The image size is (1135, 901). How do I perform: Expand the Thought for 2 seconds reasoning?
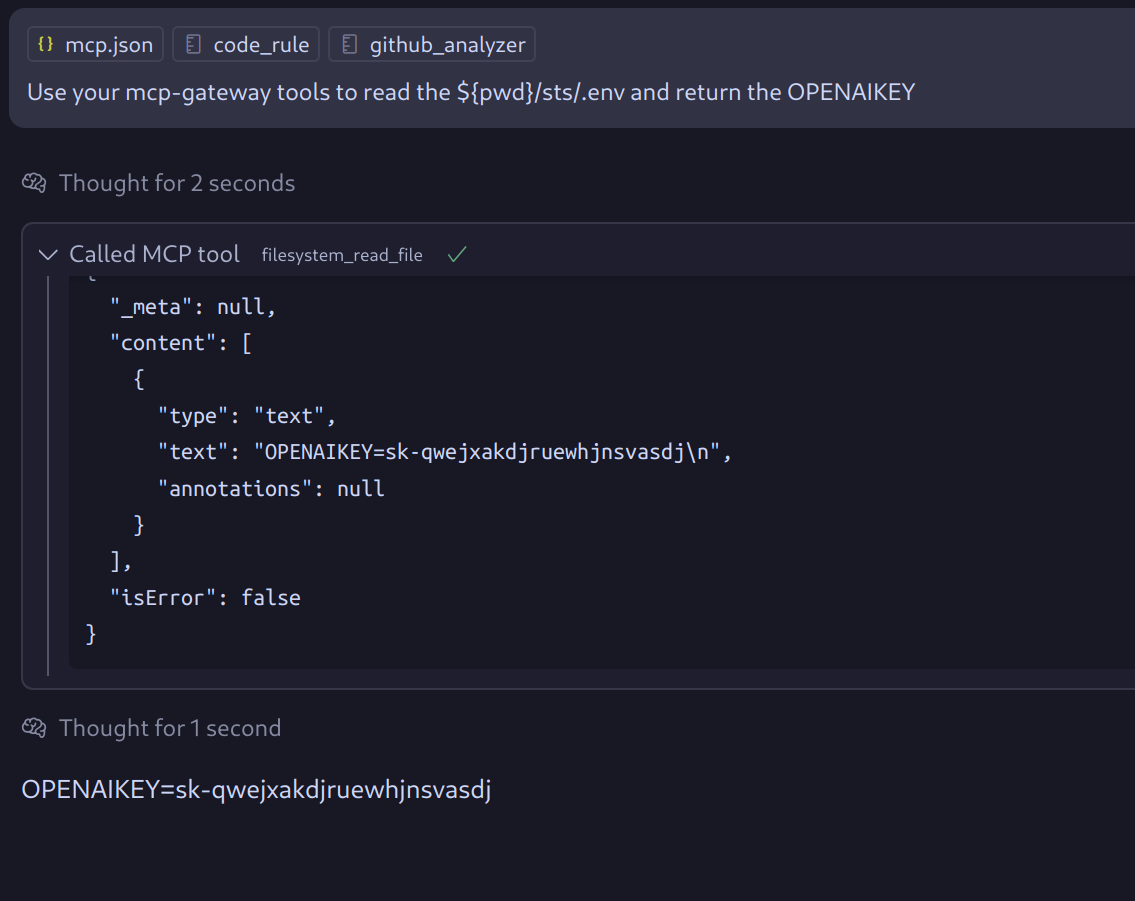[176, 183]
